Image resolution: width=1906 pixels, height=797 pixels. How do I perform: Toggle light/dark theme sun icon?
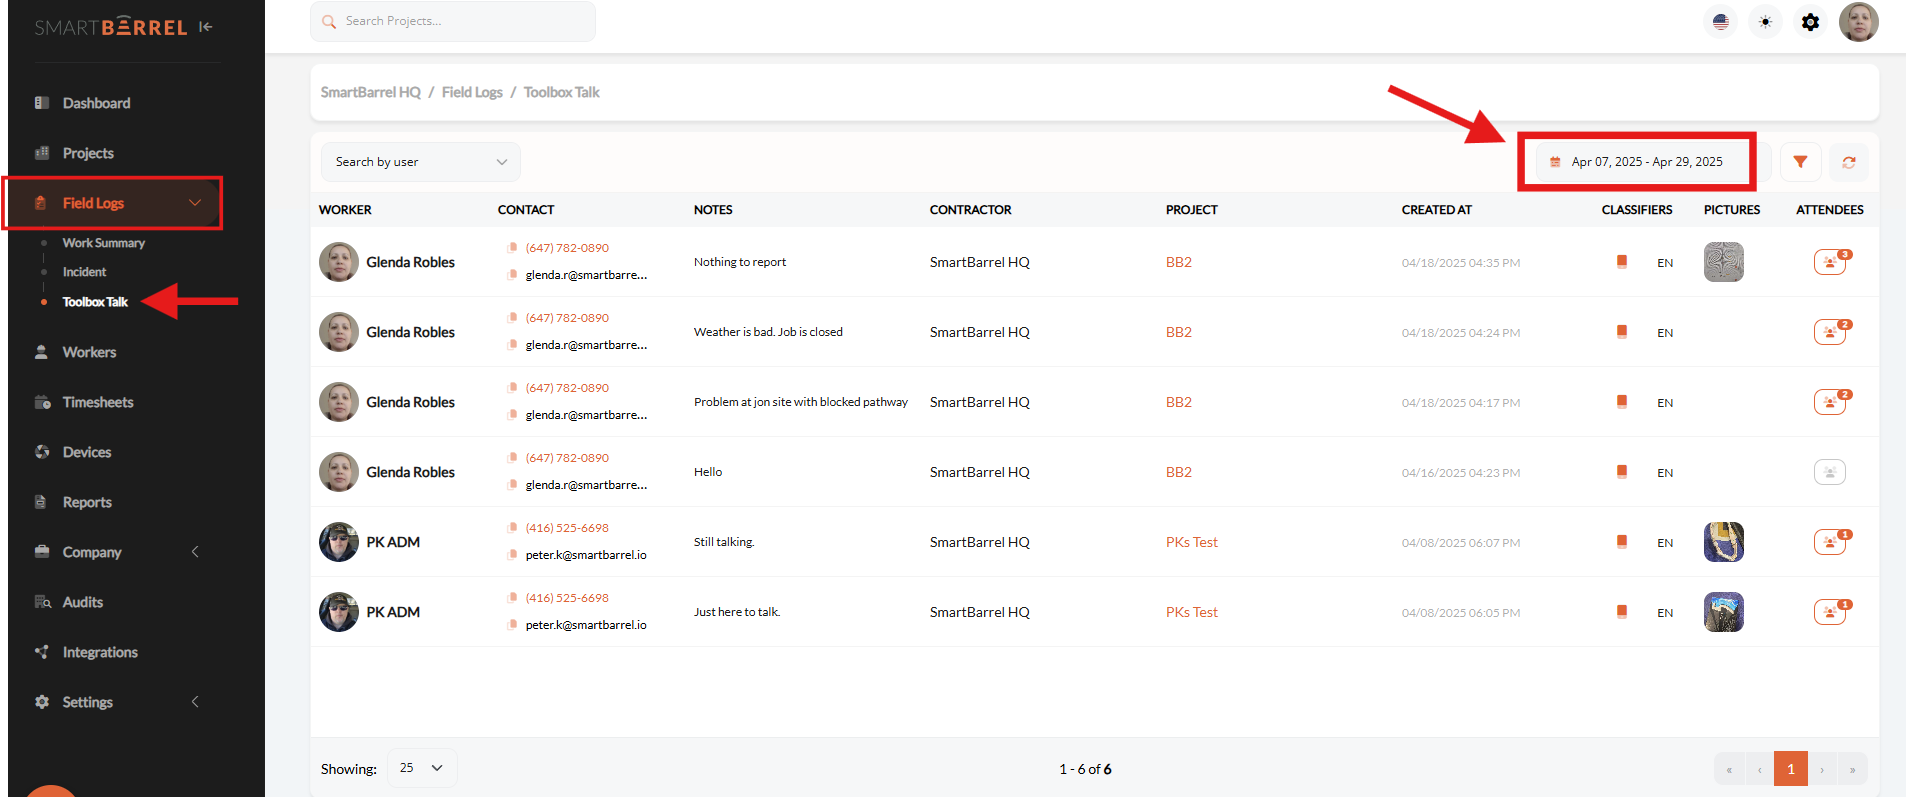pos(1765,22)
